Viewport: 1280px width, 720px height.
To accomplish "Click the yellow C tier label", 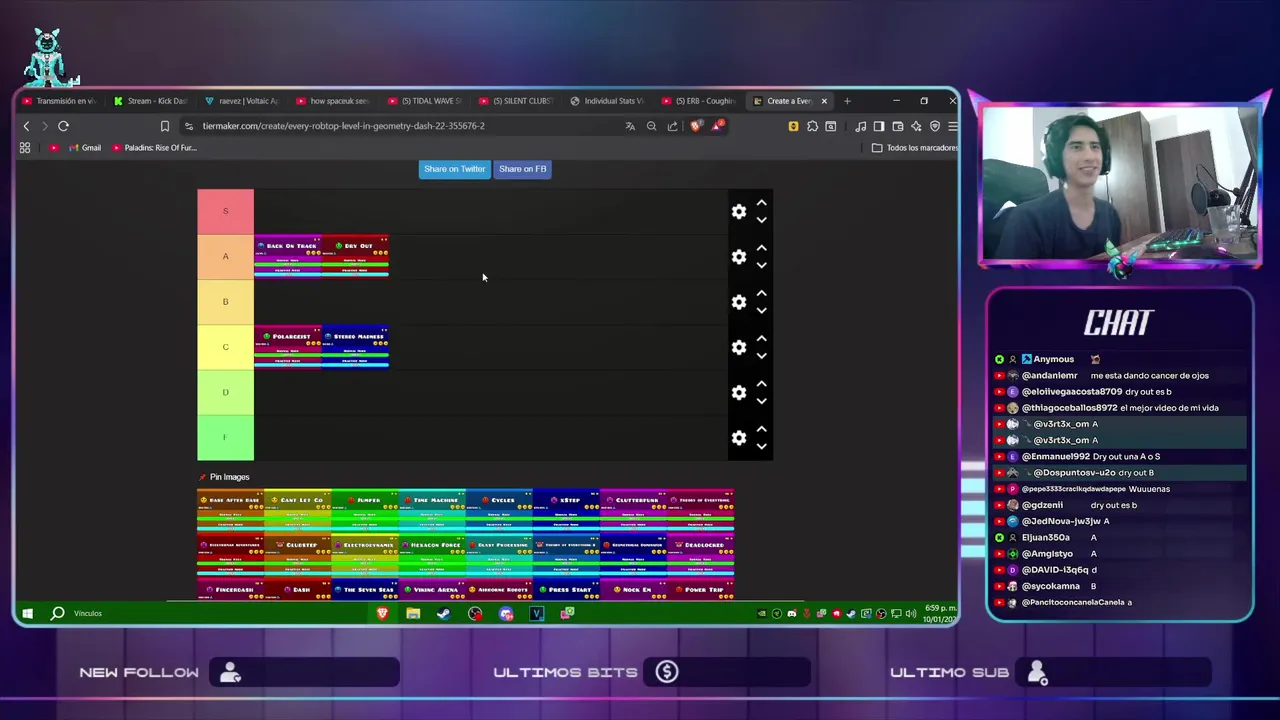I will tap(225, 347).
